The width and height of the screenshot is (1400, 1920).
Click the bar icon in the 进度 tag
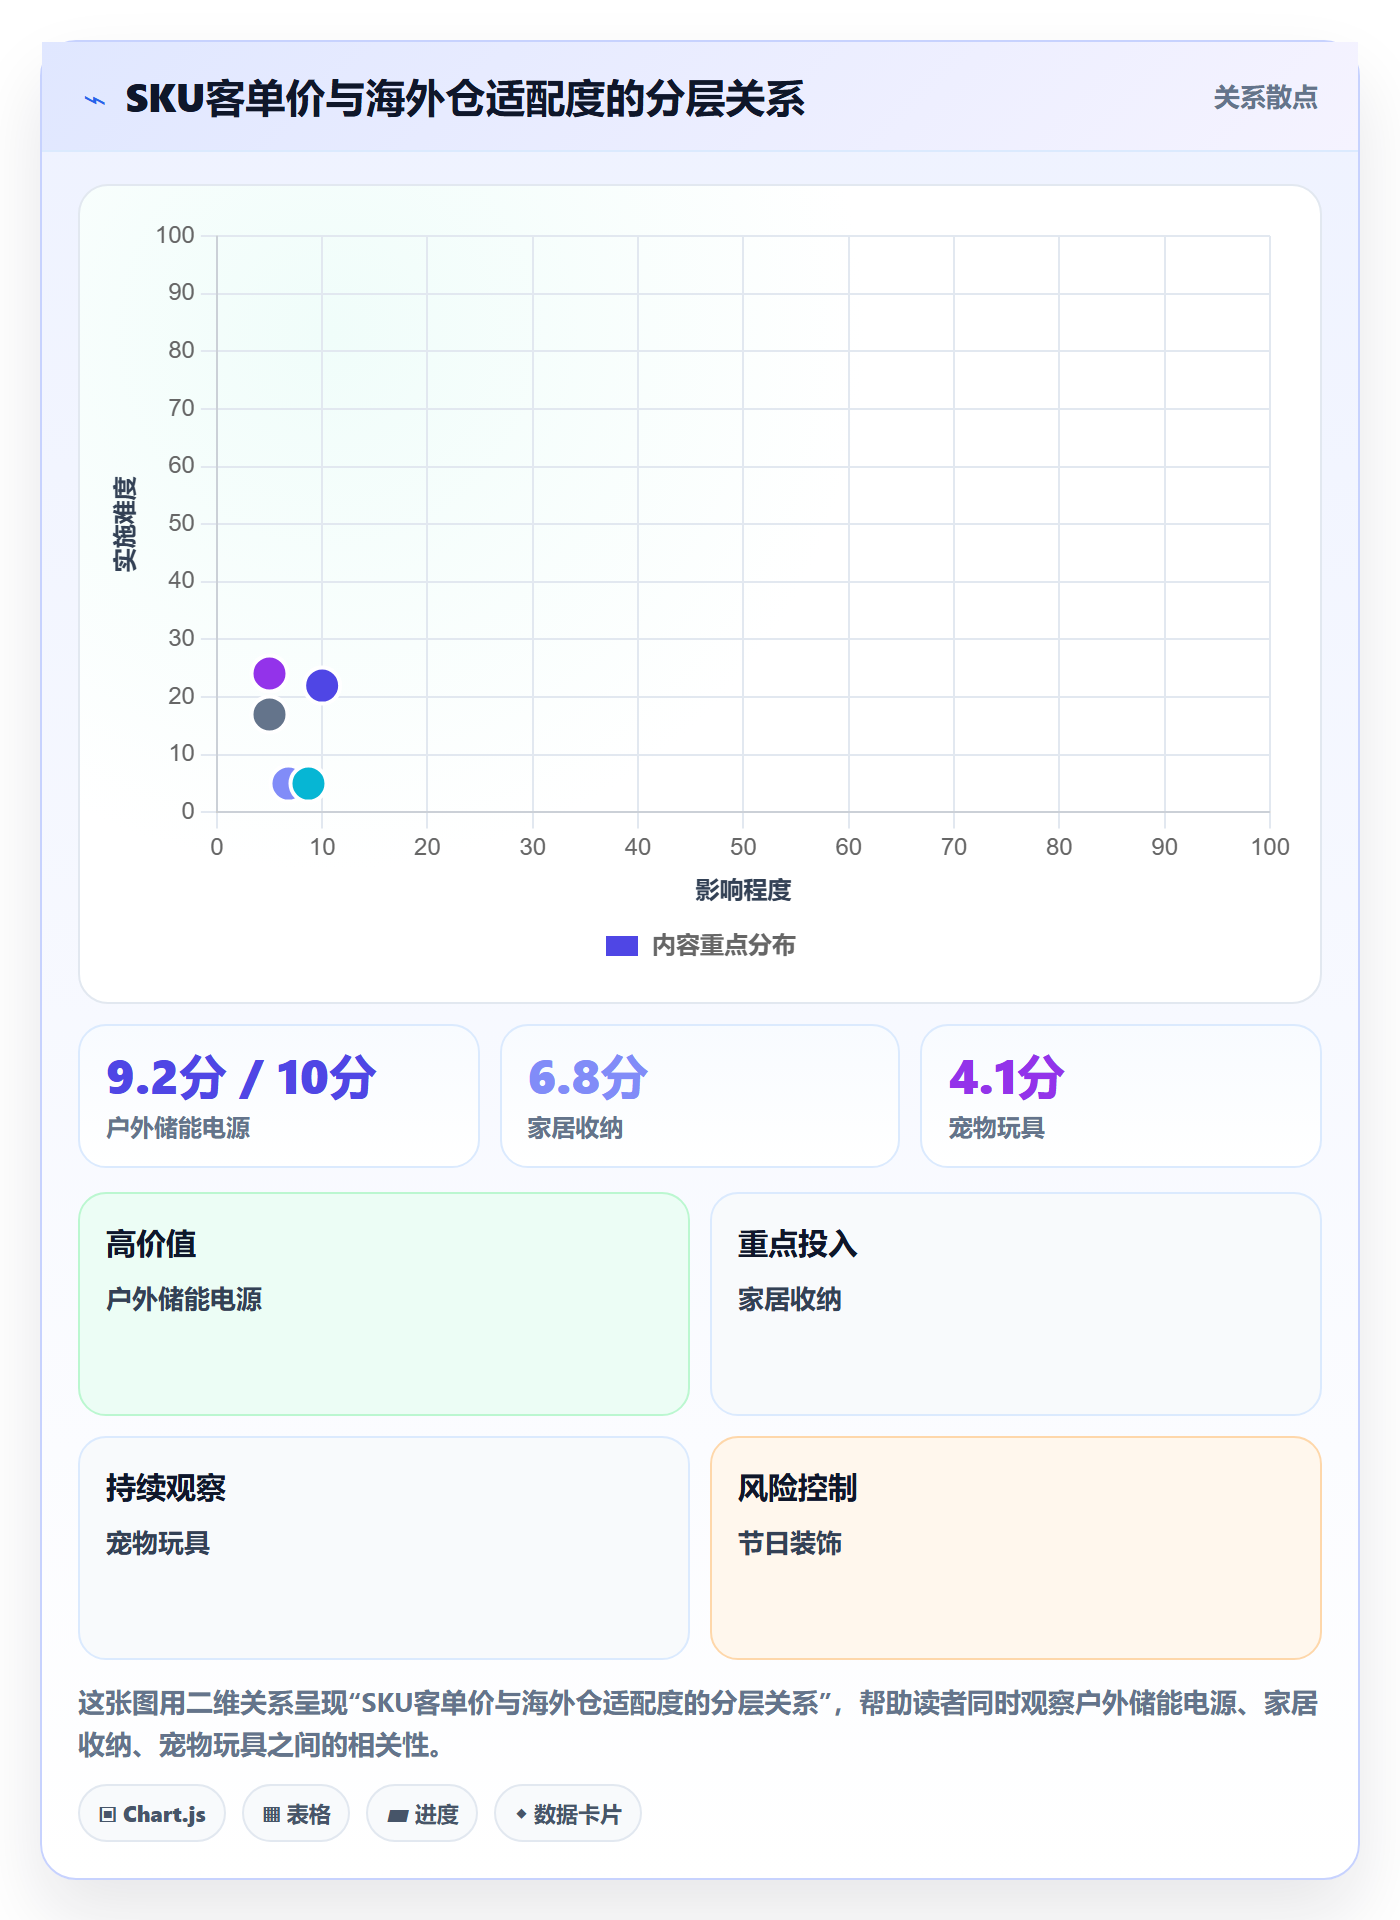pyautogui.click(x=397, y=1815)
